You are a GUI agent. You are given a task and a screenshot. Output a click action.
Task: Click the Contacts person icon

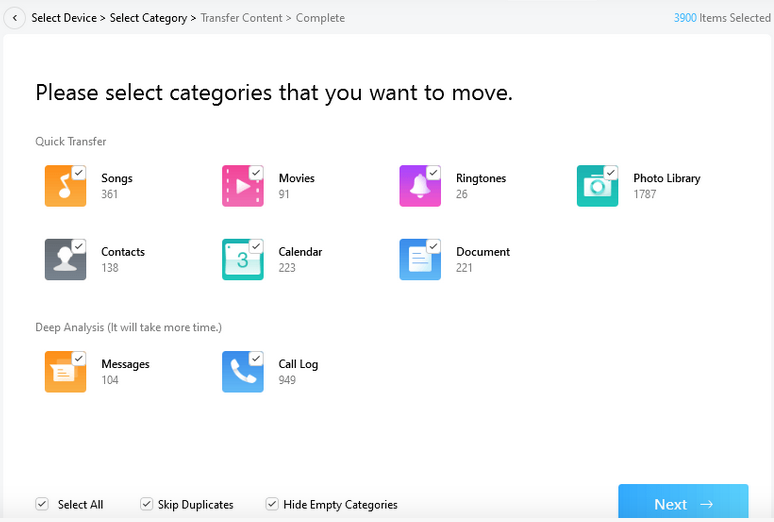65,260
